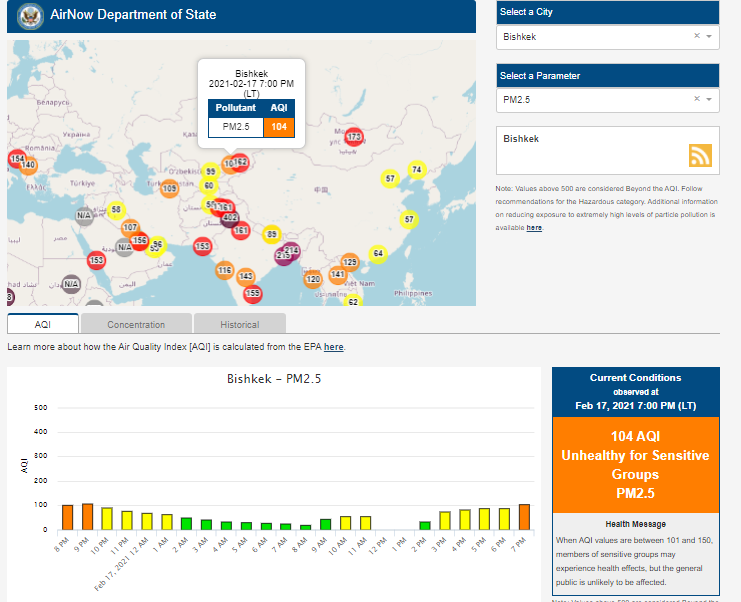Select the red 173 AQI marker in Mongolia
The height and width of the screenshot is (602, 741).
coord(354,137)
